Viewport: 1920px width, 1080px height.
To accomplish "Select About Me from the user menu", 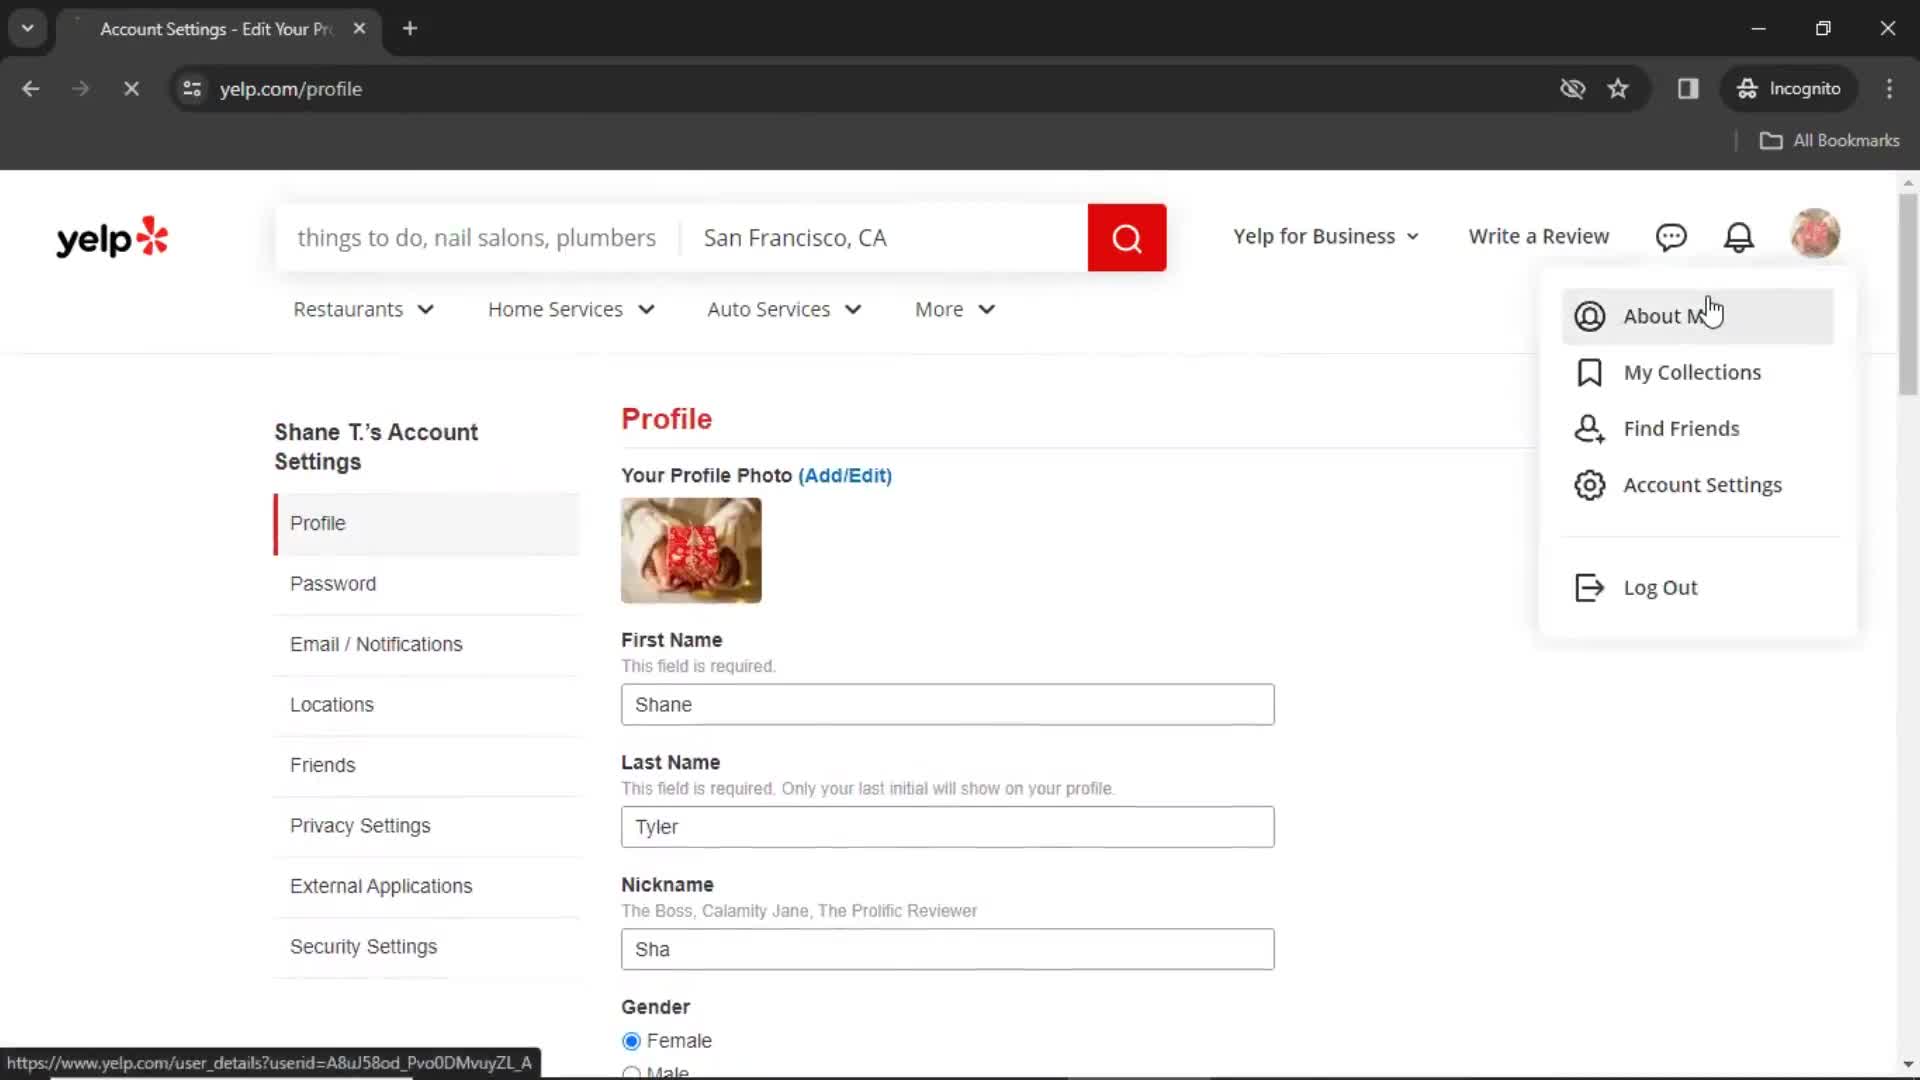I will coord(1698,316).
